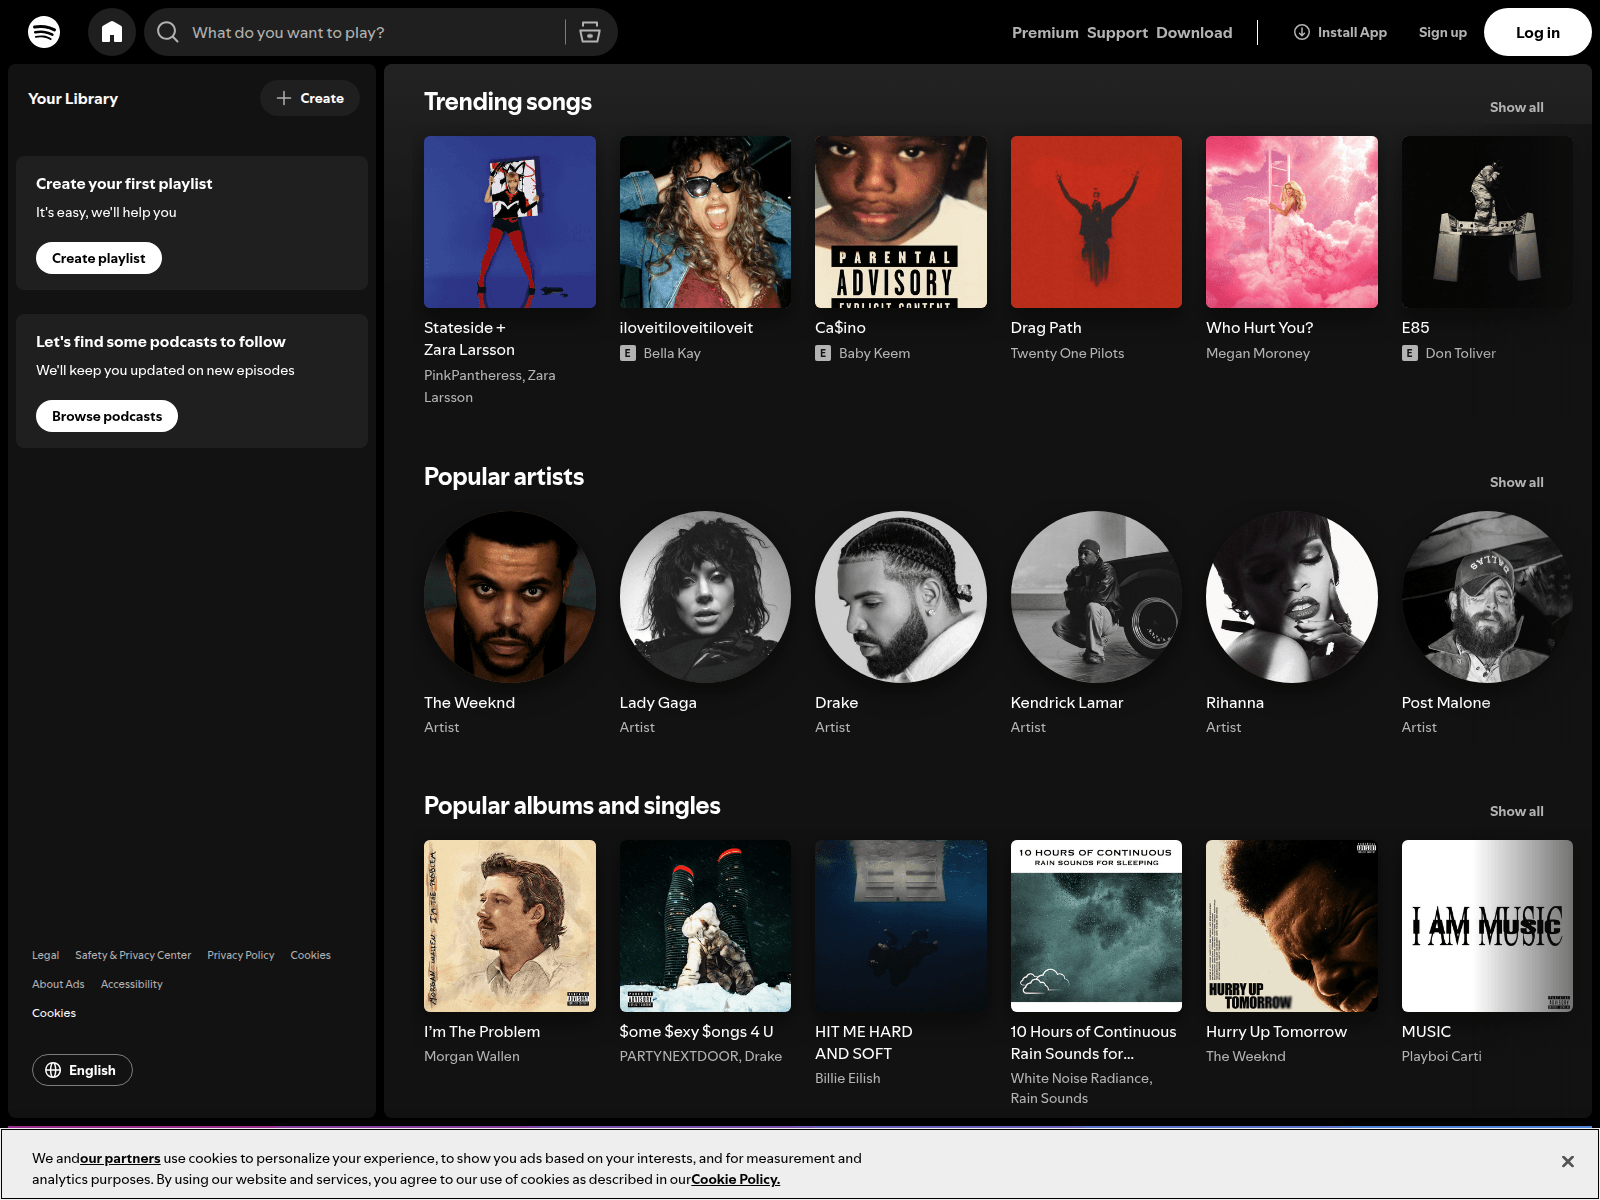Screen dimensions: 1600x1200
Task: Click the Sign up button
Action: point(1443,32)
